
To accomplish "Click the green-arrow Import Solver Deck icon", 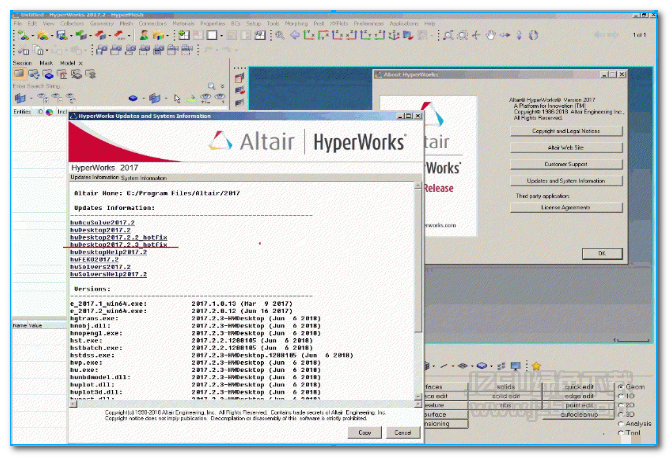I will pos(80,35).
